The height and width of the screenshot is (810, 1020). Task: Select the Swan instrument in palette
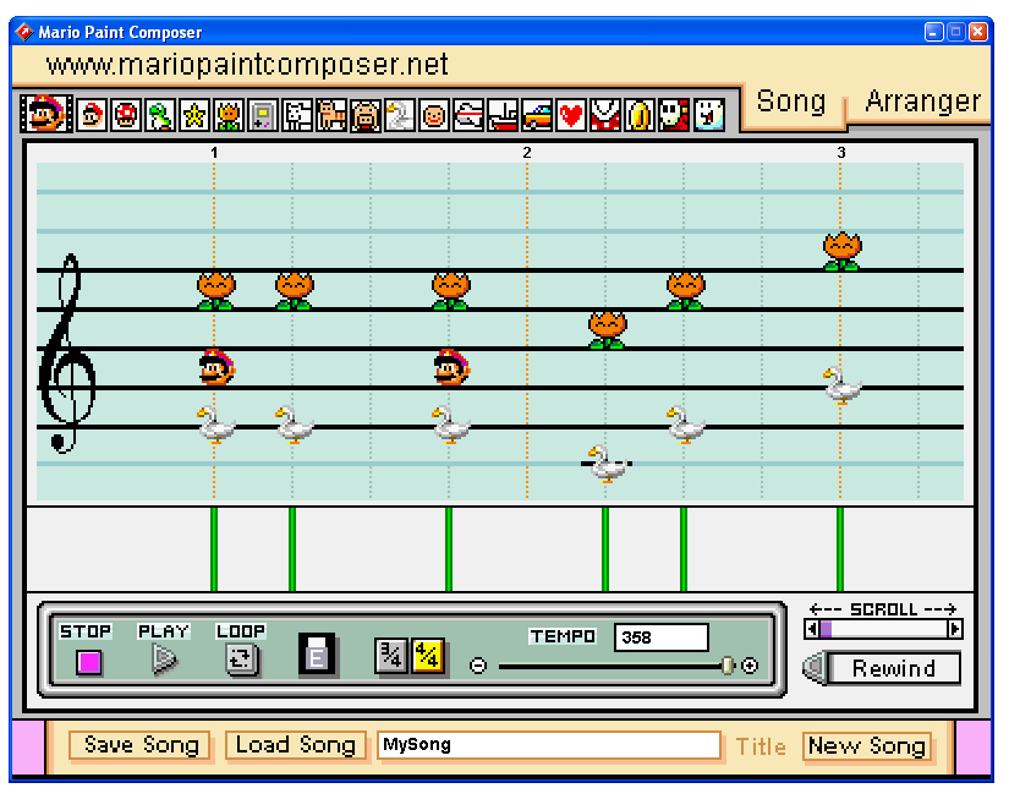400,116
